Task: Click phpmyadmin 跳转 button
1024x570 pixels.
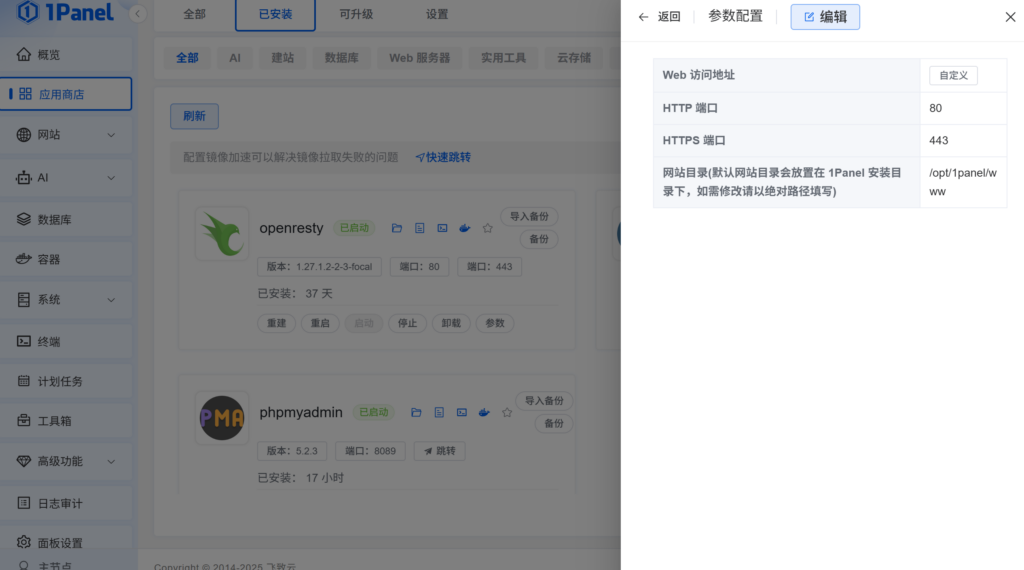Action: point(440,451)
